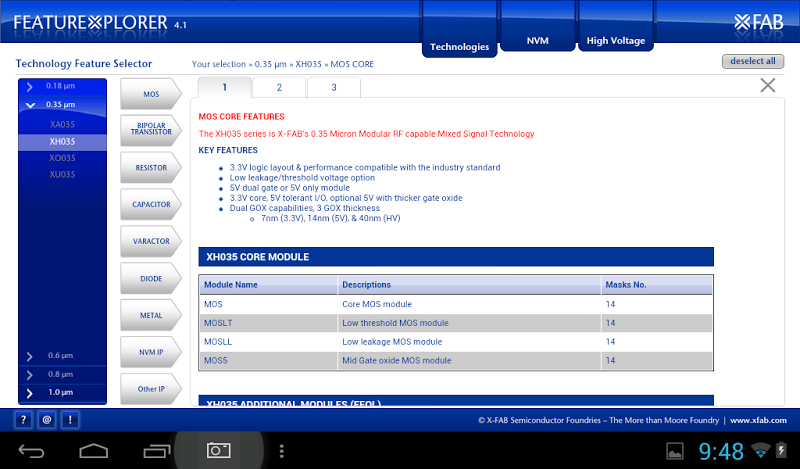Choose the Resistor feature button
The height and width of the screenshot is (469, 800).
tap(151, 167)
